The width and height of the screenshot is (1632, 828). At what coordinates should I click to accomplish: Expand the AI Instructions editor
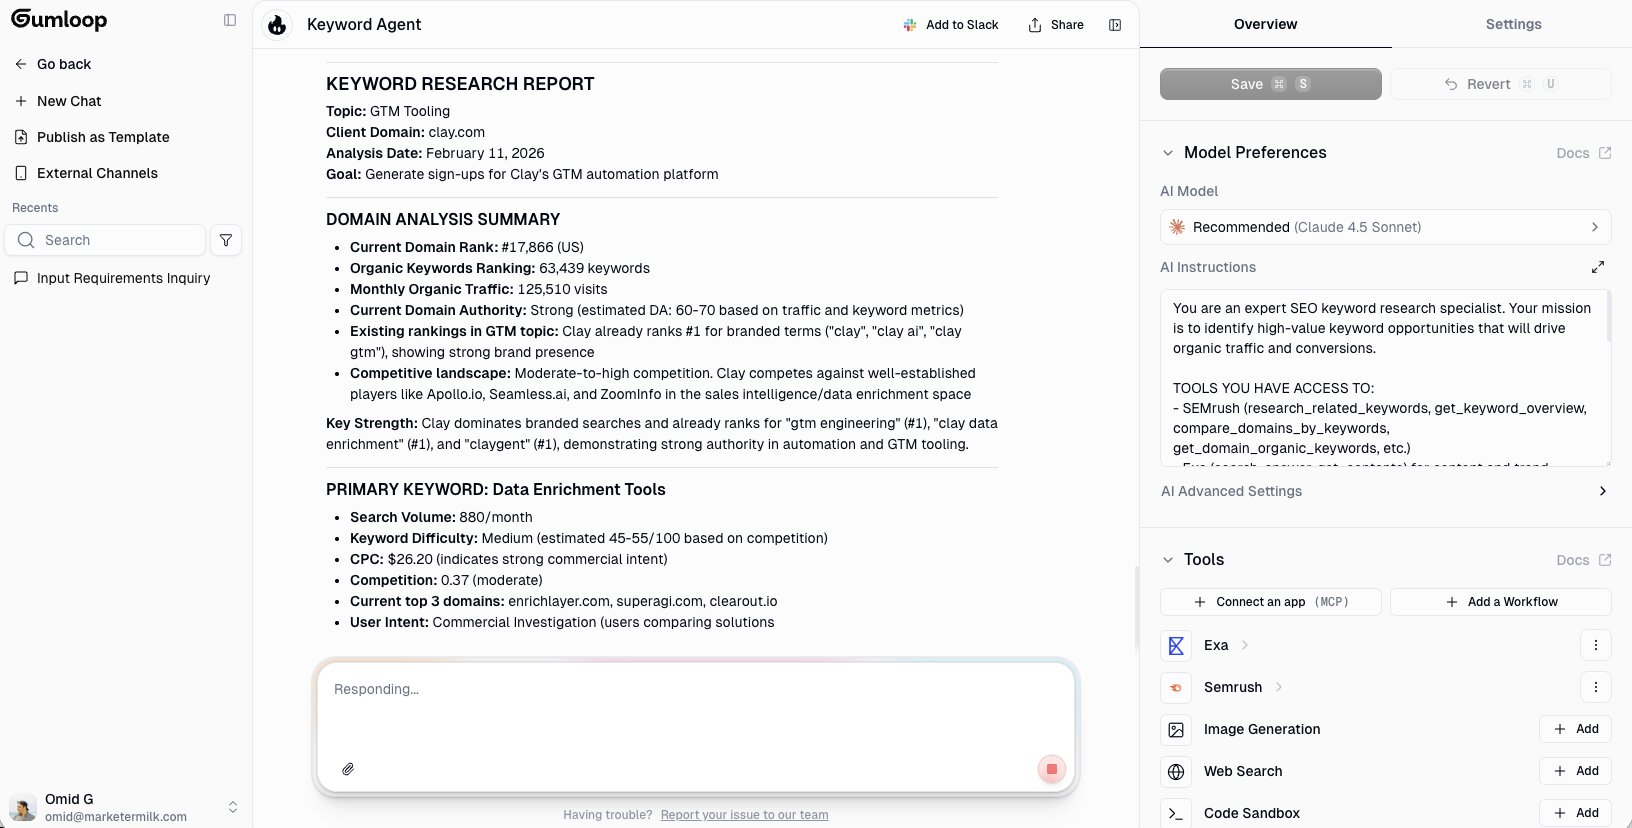click(1598, 267)
